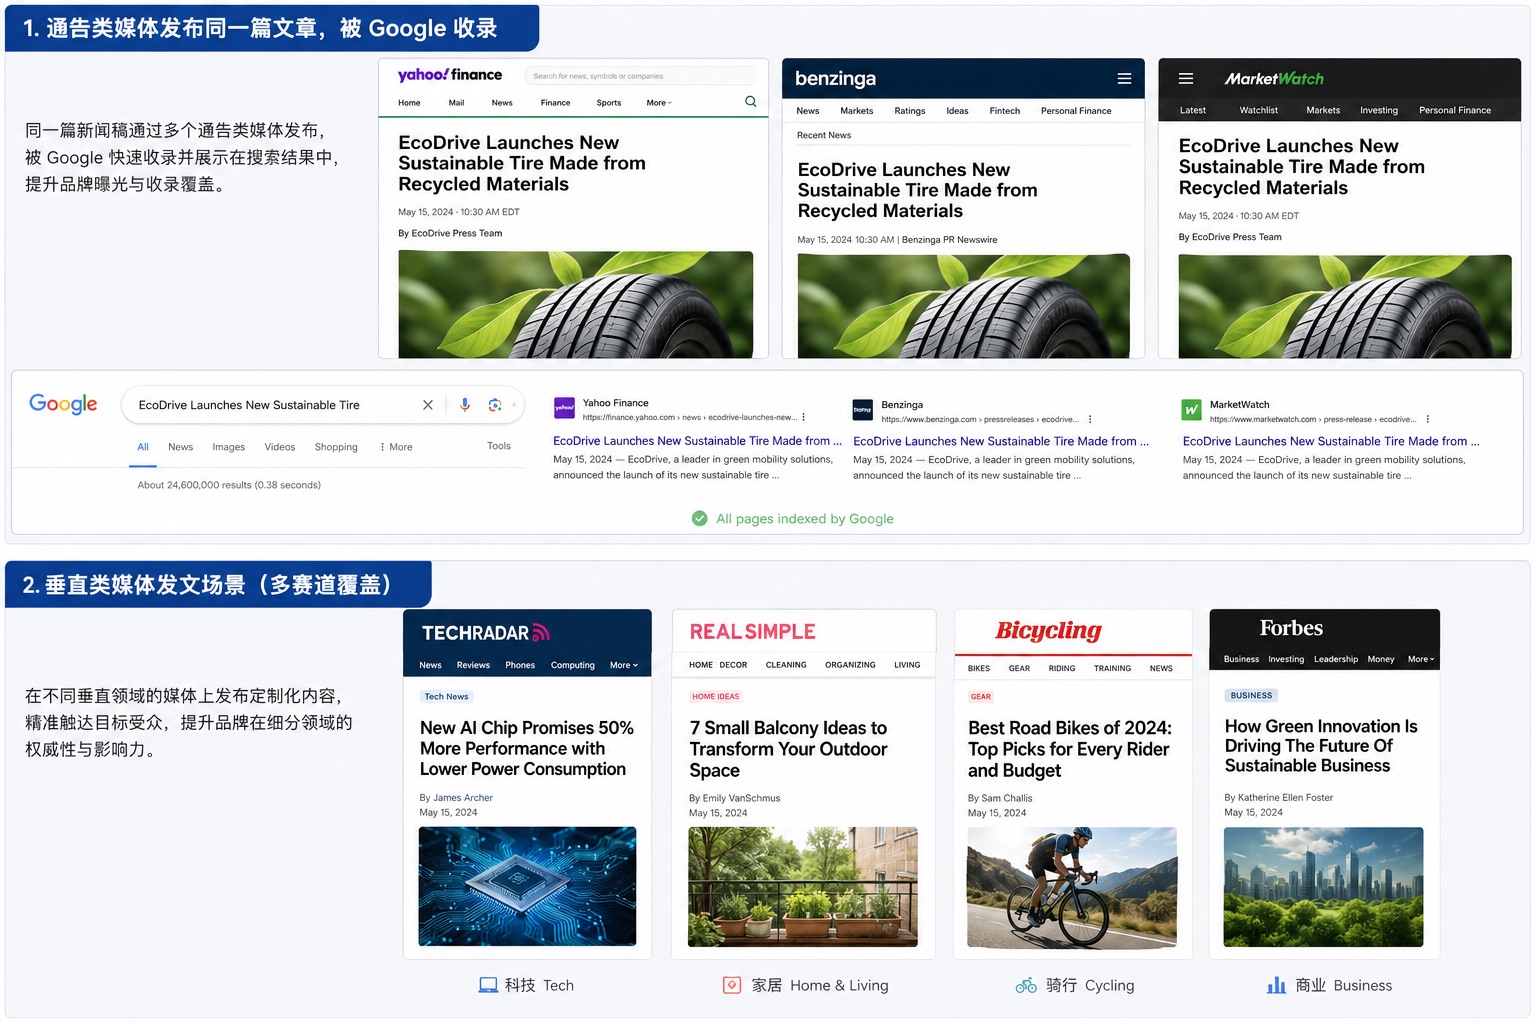Open the balcony planters image on Real Simple

[x=803, y=887]
